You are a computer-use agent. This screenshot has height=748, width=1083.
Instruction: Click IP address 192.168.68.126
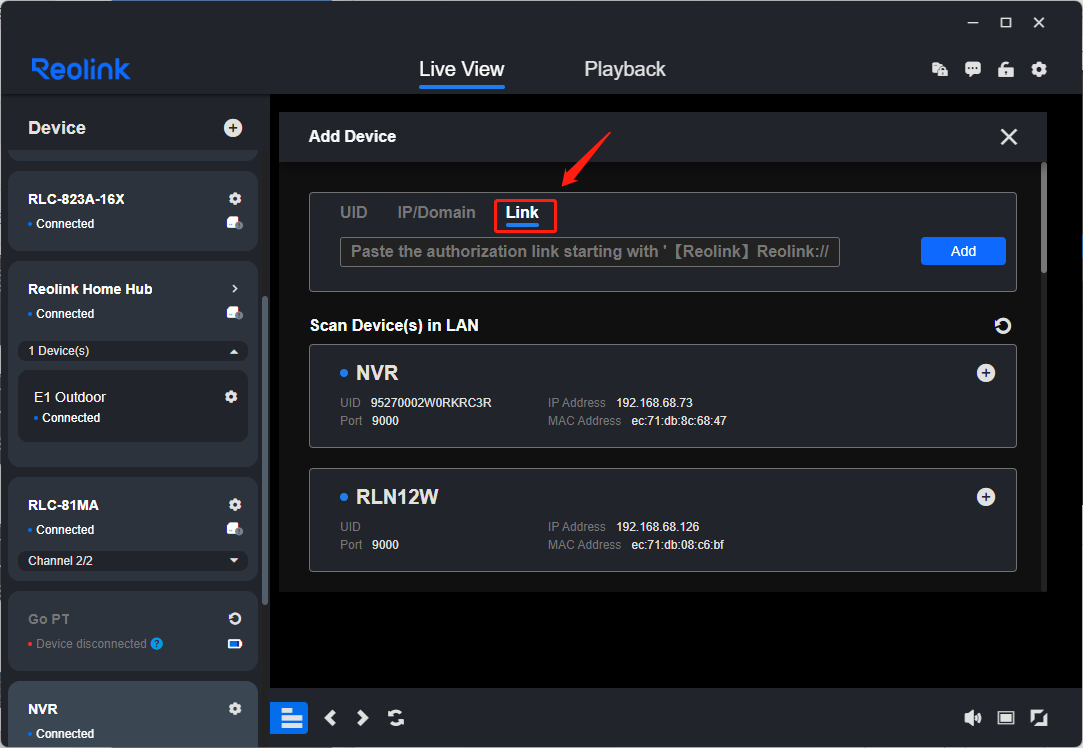[658, 526]
